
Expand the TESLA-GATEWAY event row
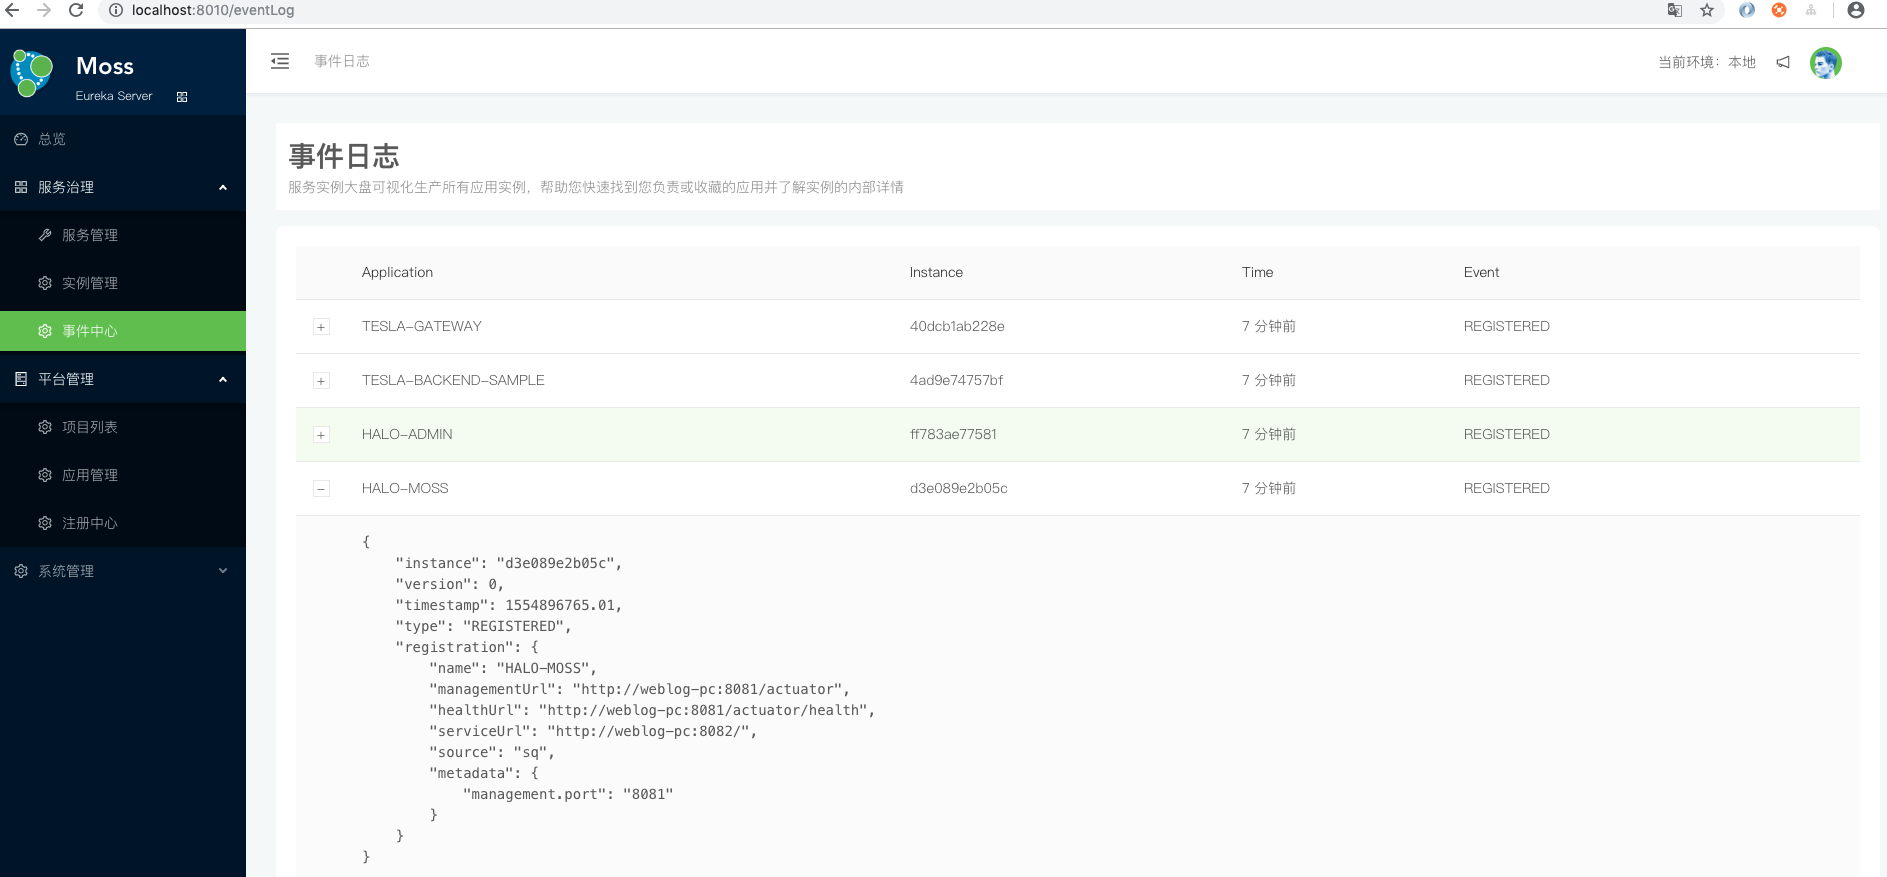tap(321, 327)
